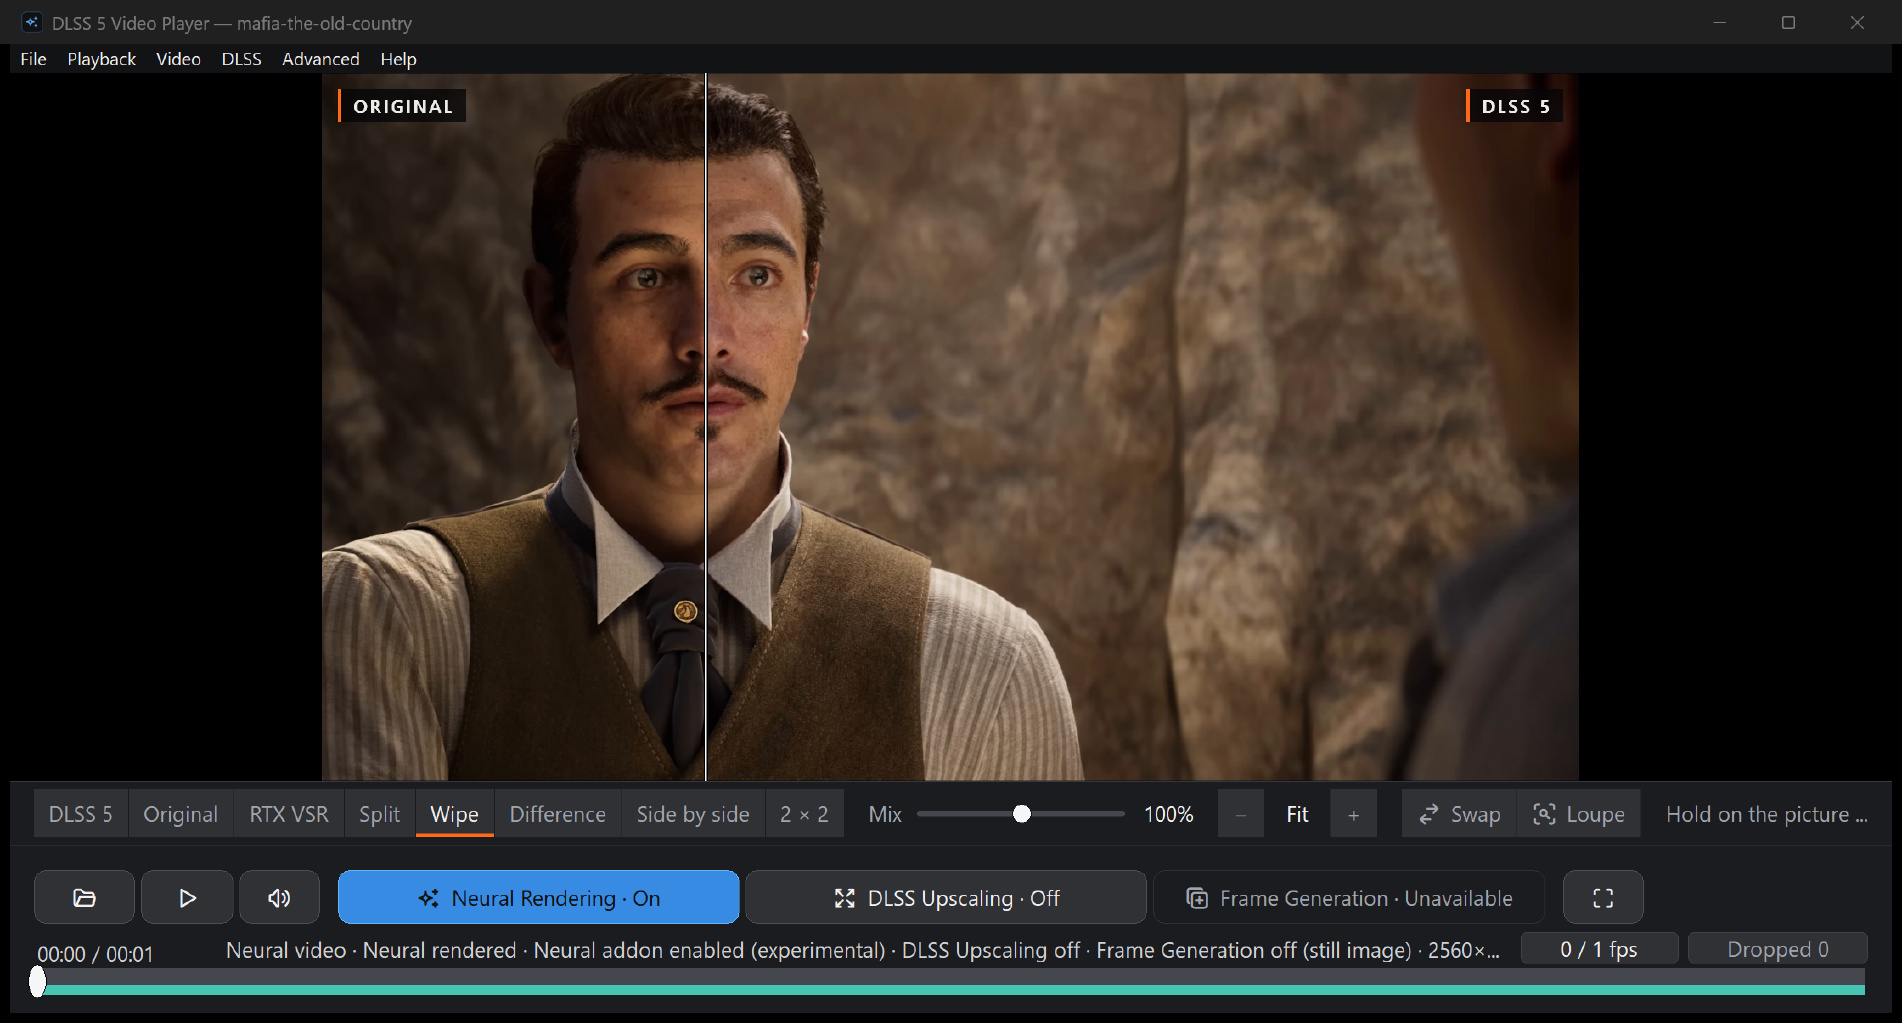
Task: Click the DLSS 5 Video Player app icon
Action: [32, 22]
